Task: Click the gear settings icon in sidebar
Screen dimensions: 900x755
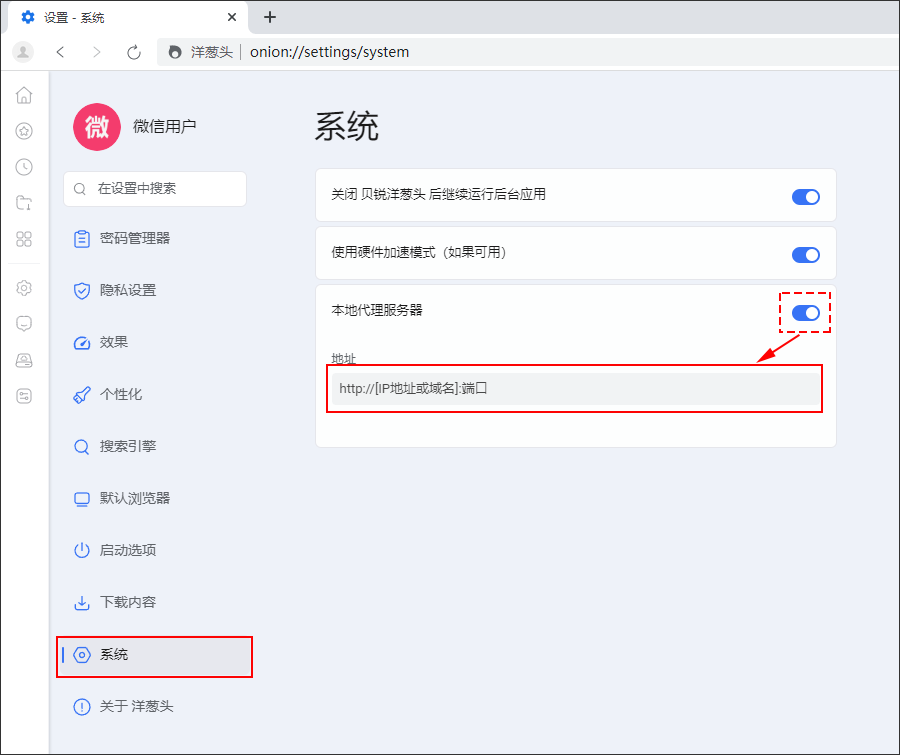Action: (24, 288)
